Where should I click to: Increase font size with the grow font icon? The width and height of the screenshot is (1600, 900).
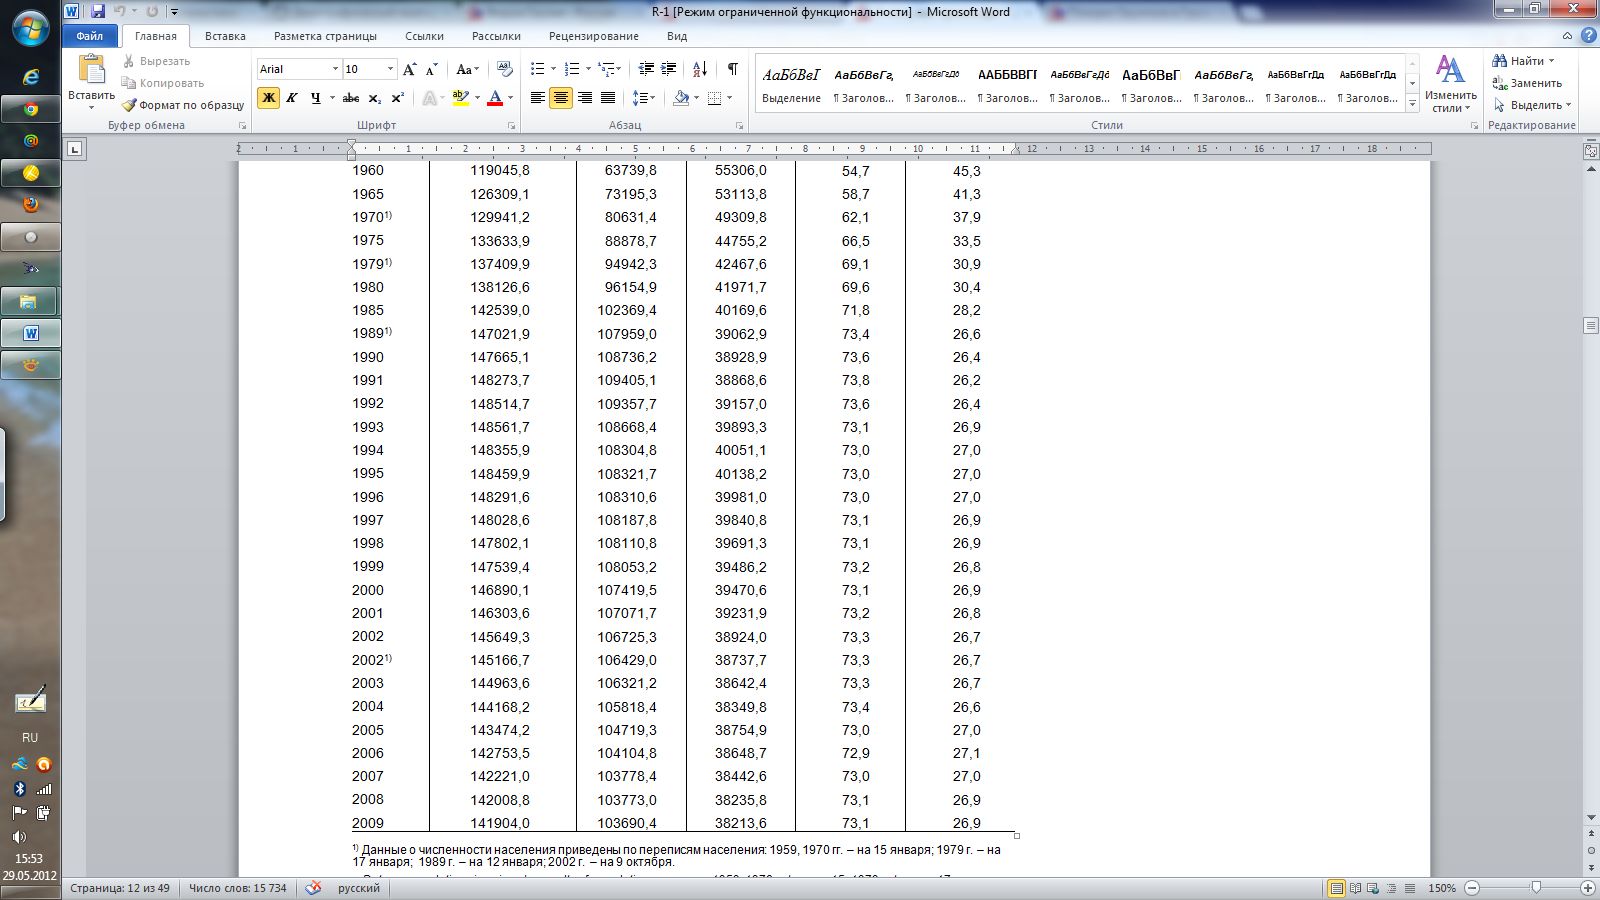[x=409, y=69]
